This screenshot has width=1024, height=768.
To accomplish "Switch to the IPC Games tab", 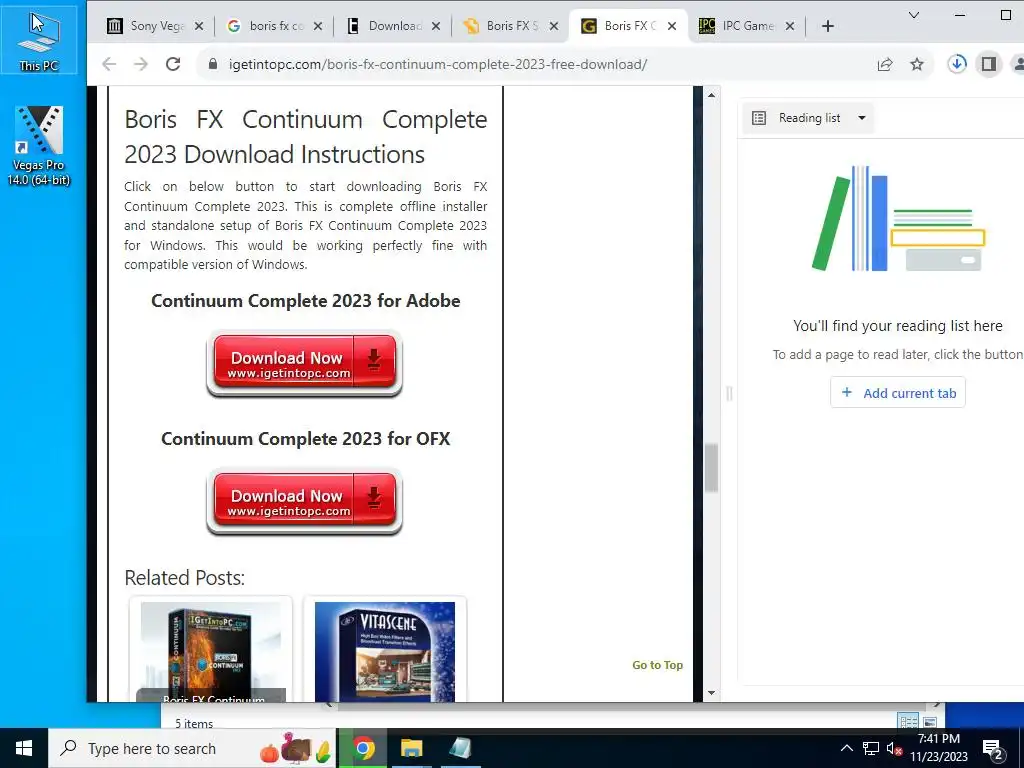I will coord(748,26).
